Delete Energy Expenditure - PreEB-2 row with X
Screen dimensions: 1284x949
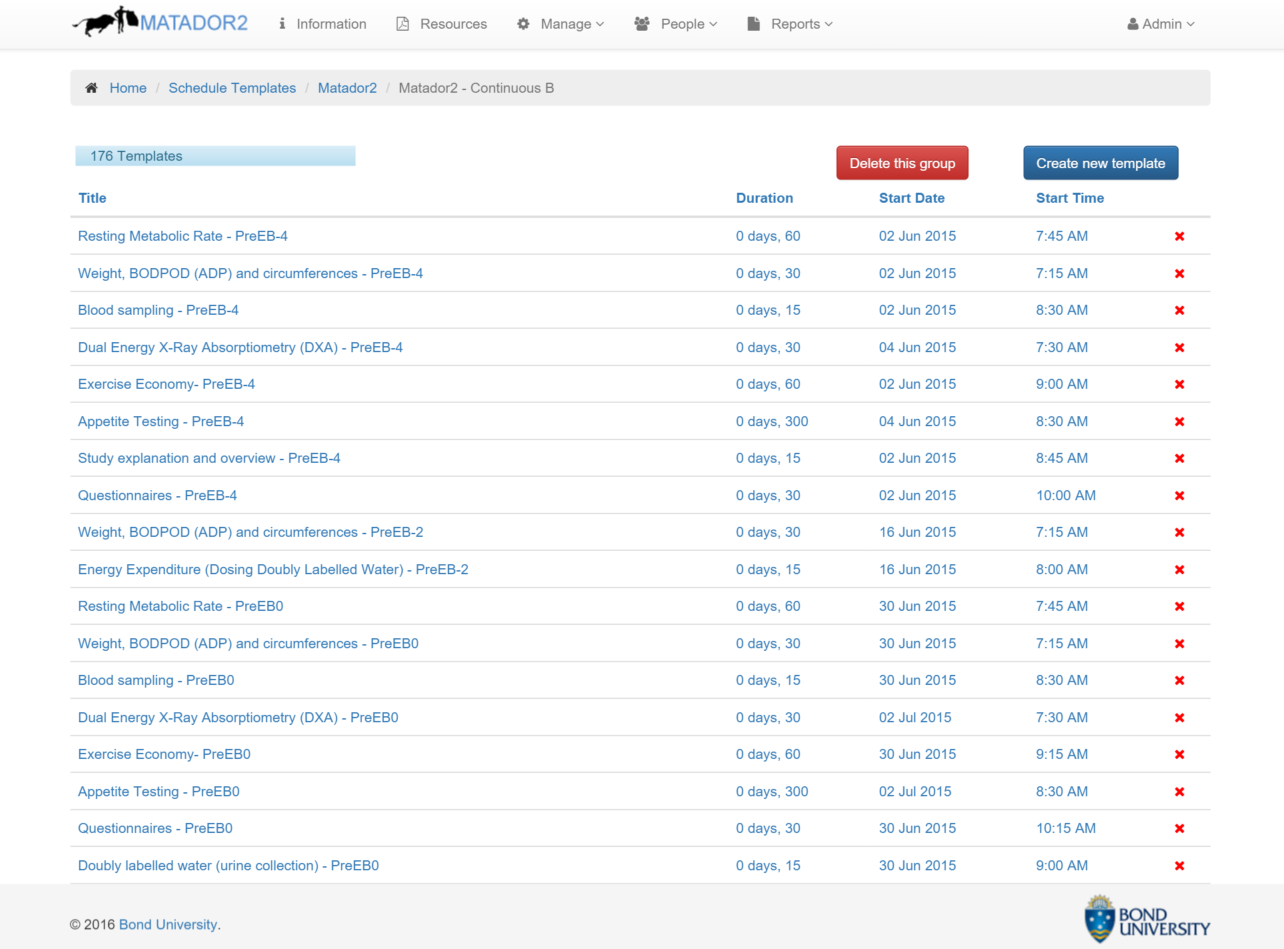click(1179, 570)
